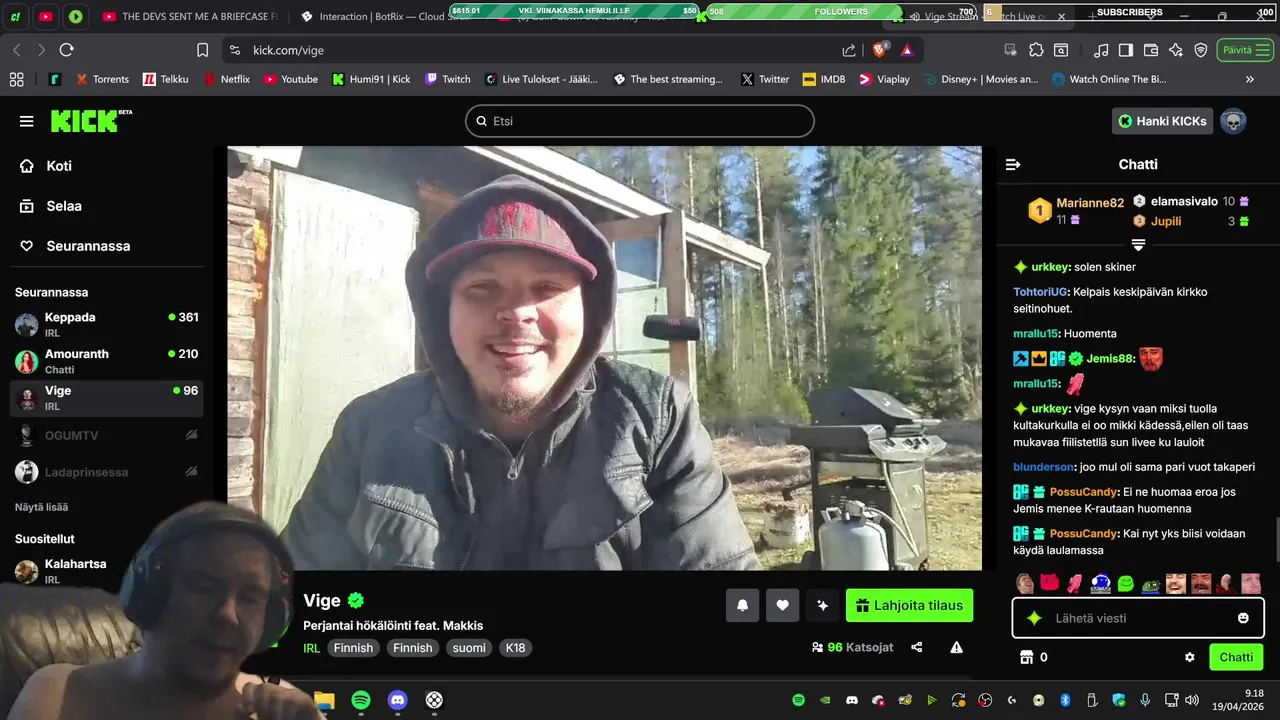Go back in browser history
The image size is (1280, 720).
point(17,50)
